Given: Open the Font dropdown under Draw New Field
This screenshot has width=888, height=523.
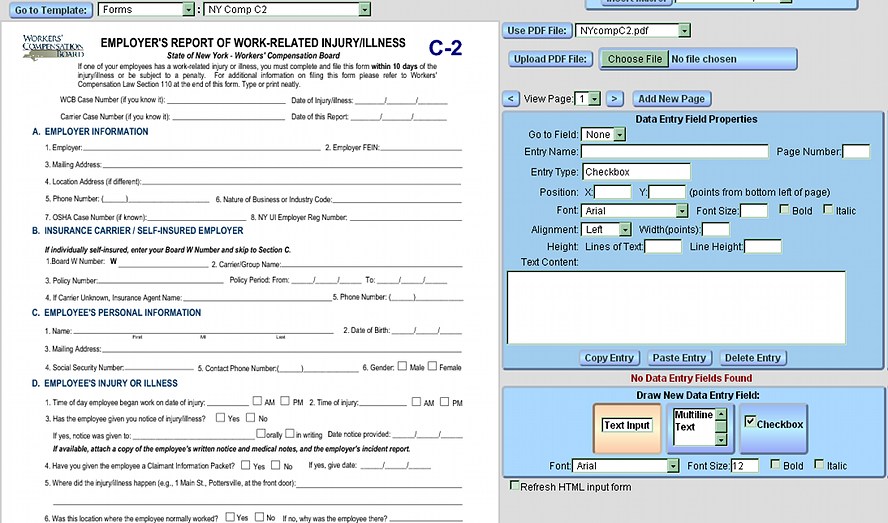Looking at the screenshot, I should point(625,466).
